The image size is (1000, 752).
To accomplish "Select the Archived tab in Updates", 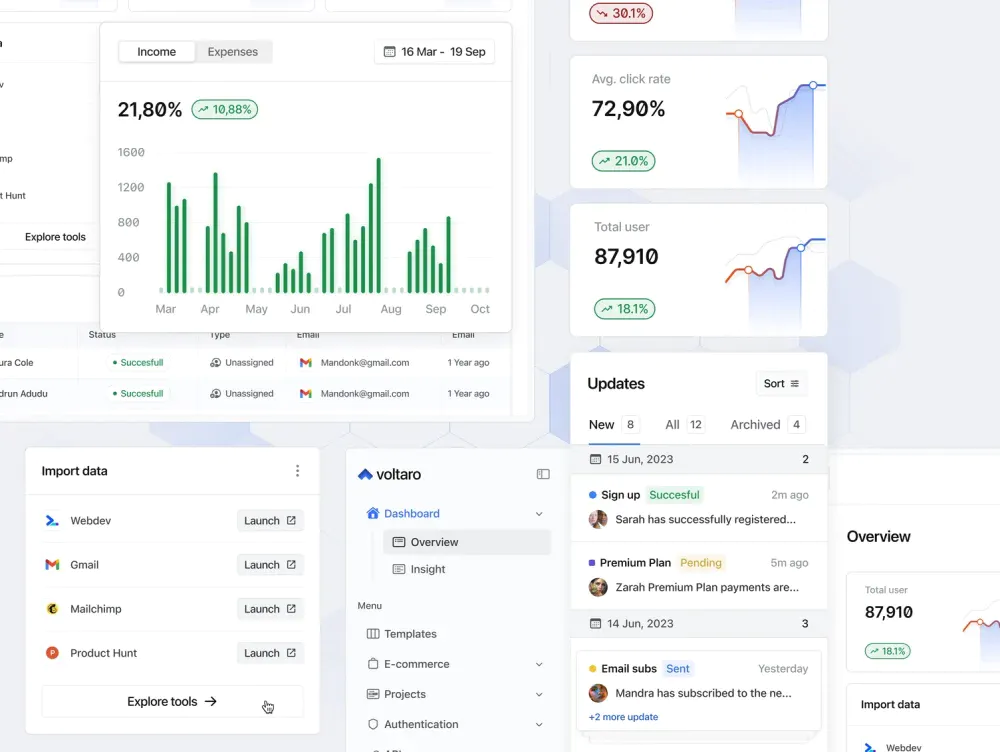I will coord(768,425).
